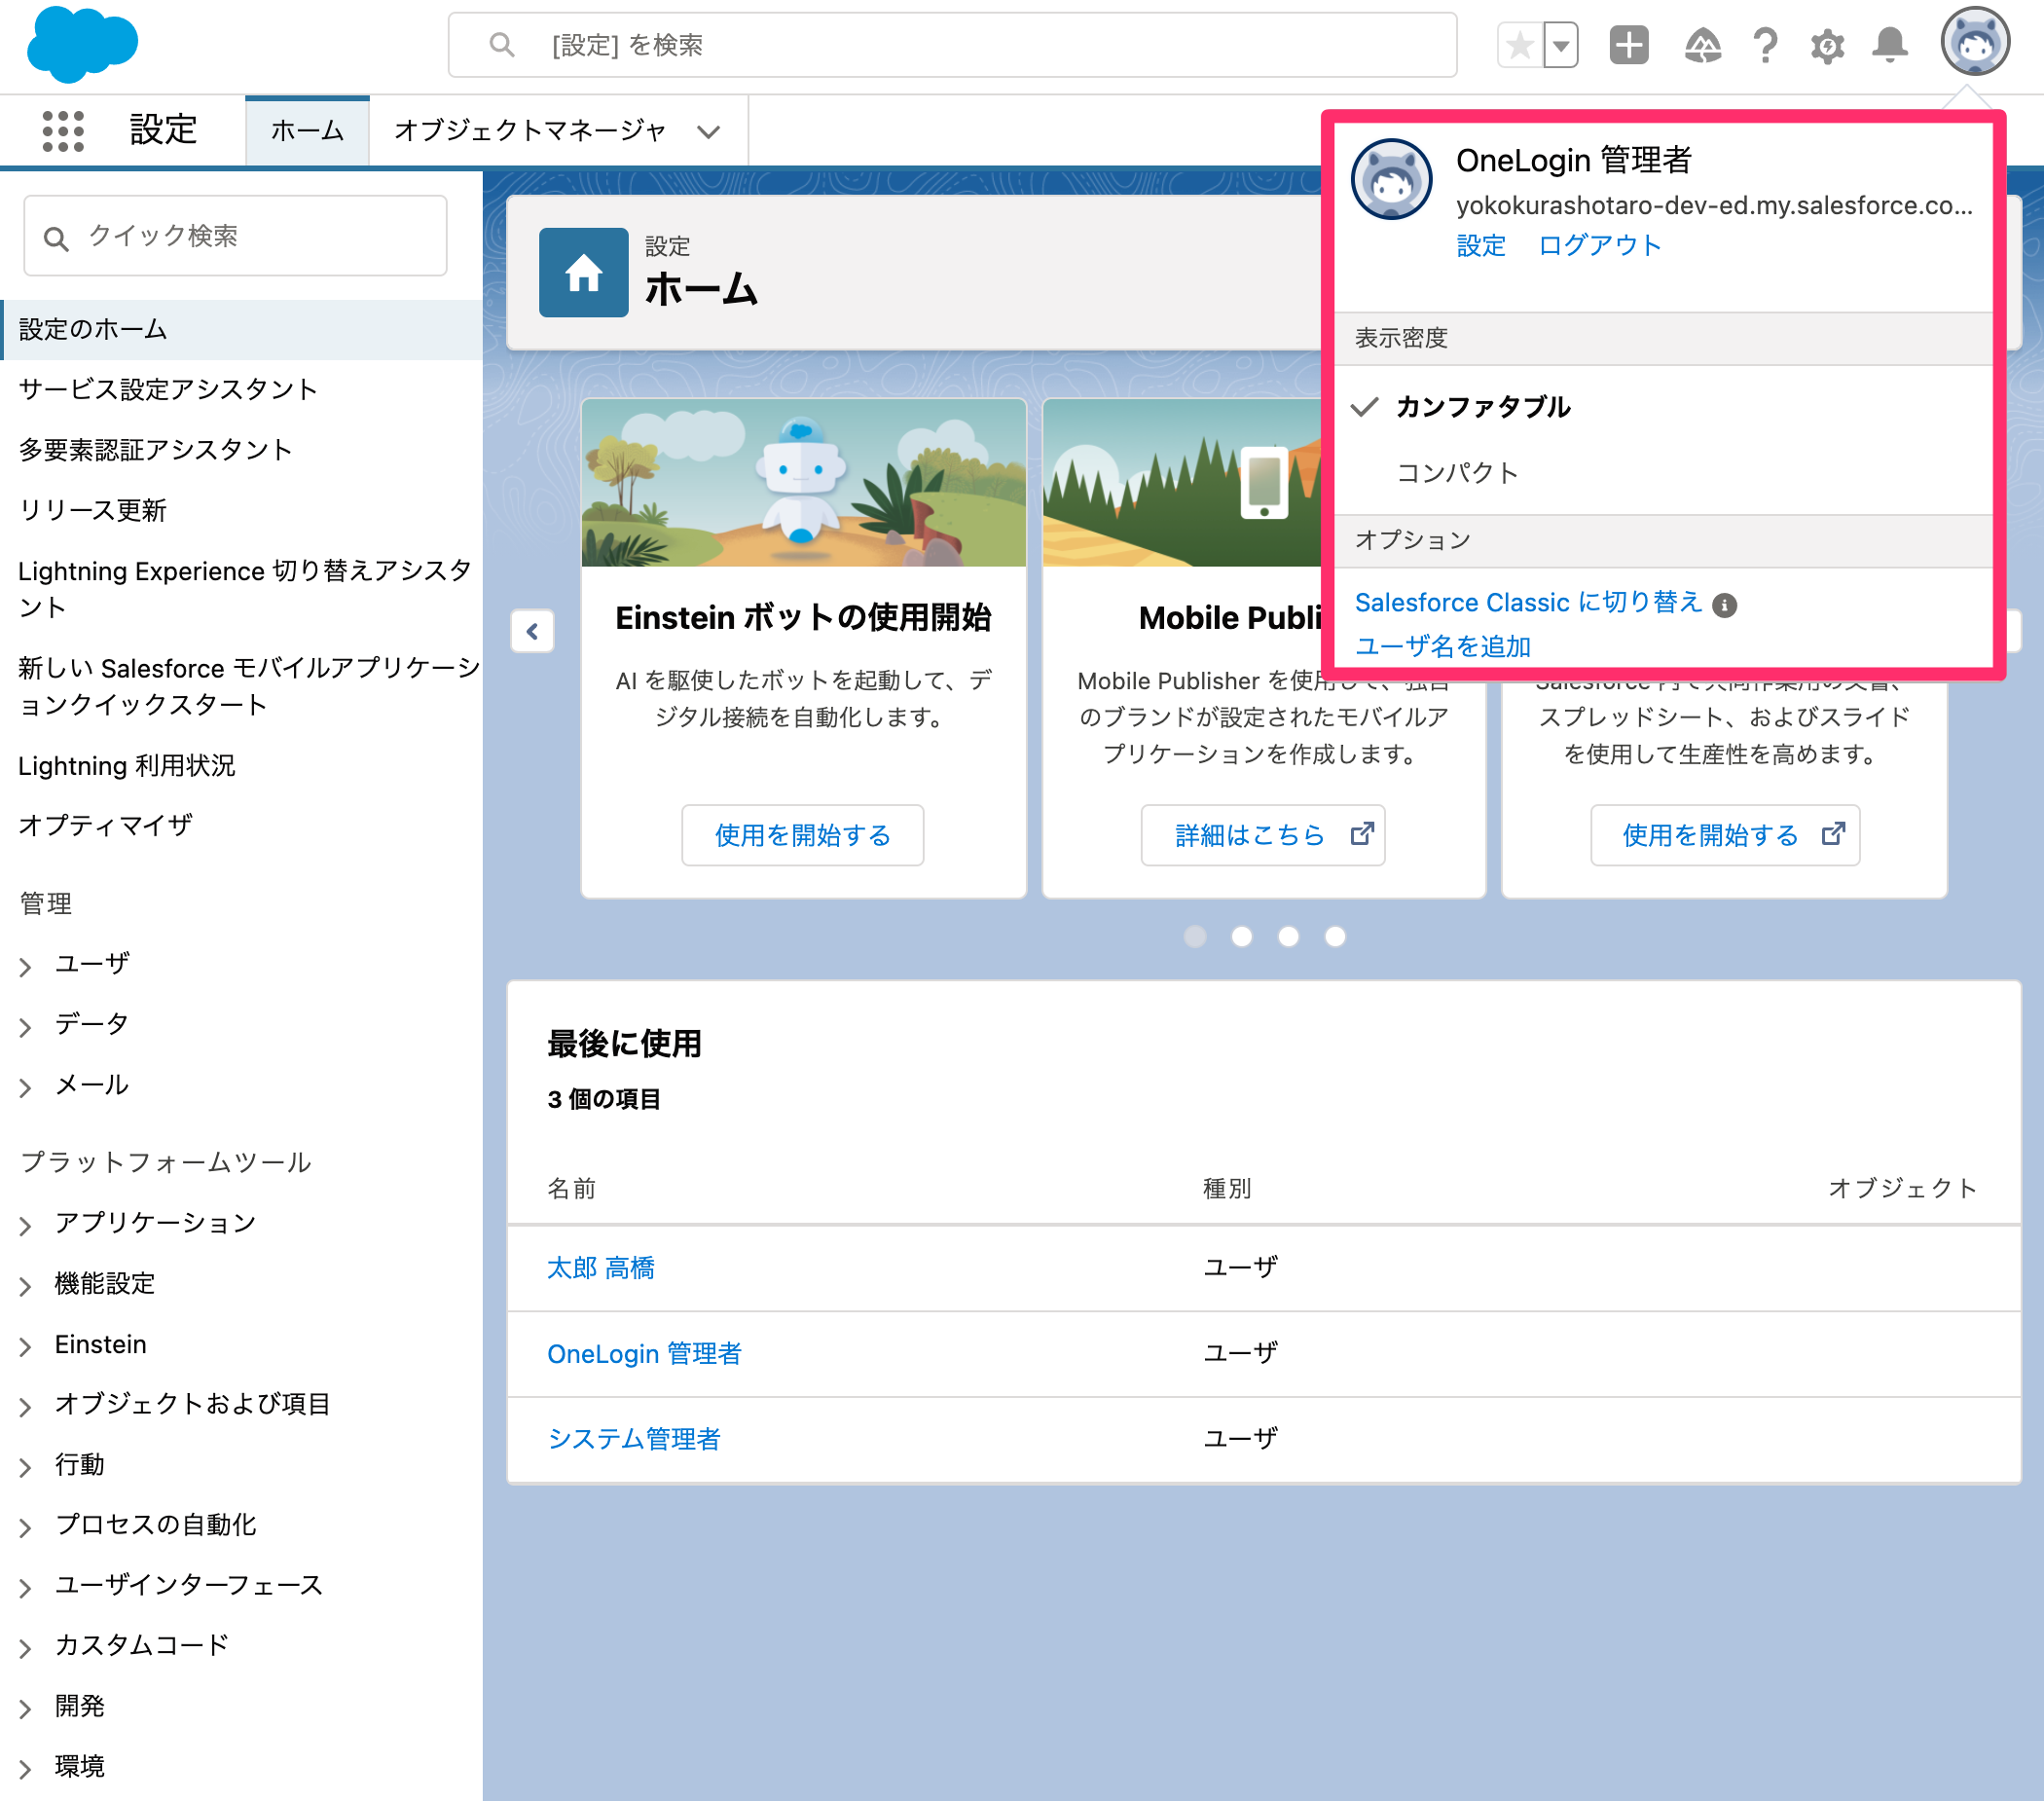Click the Mobile Publisher card illustration
Viewport: 2044px width, 1801px height.
click(1183, 483)
